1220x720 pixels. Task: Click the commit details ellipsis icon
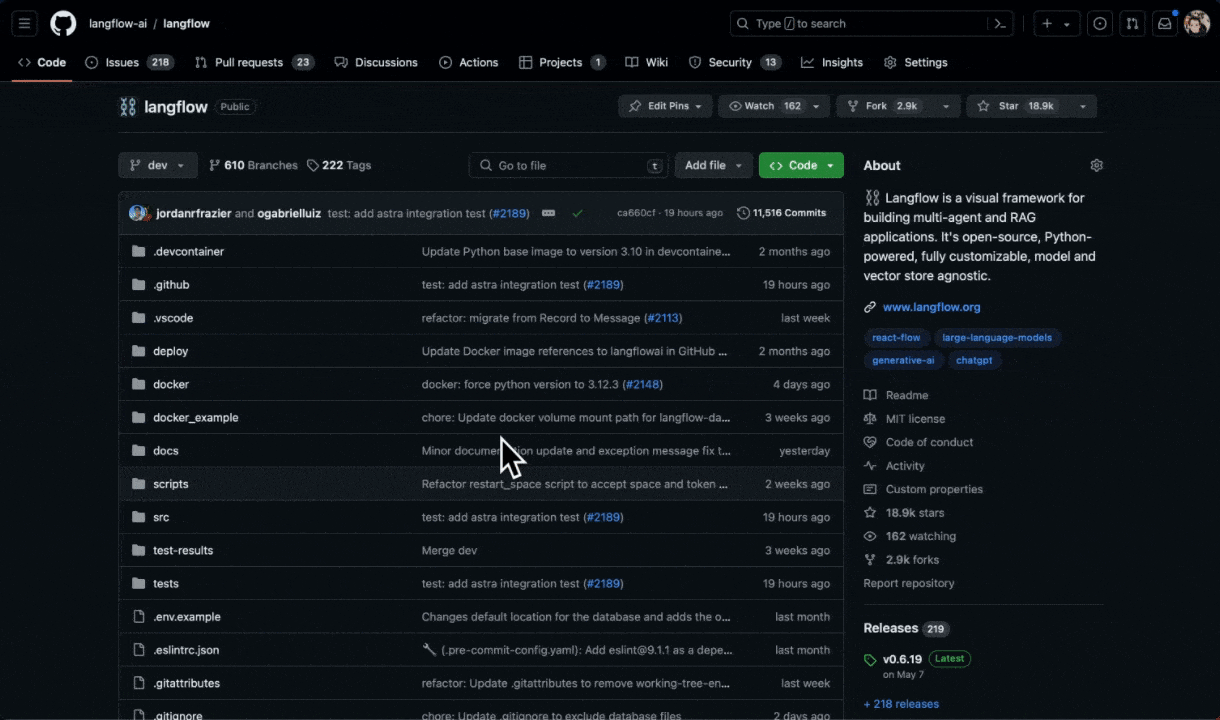548,213
